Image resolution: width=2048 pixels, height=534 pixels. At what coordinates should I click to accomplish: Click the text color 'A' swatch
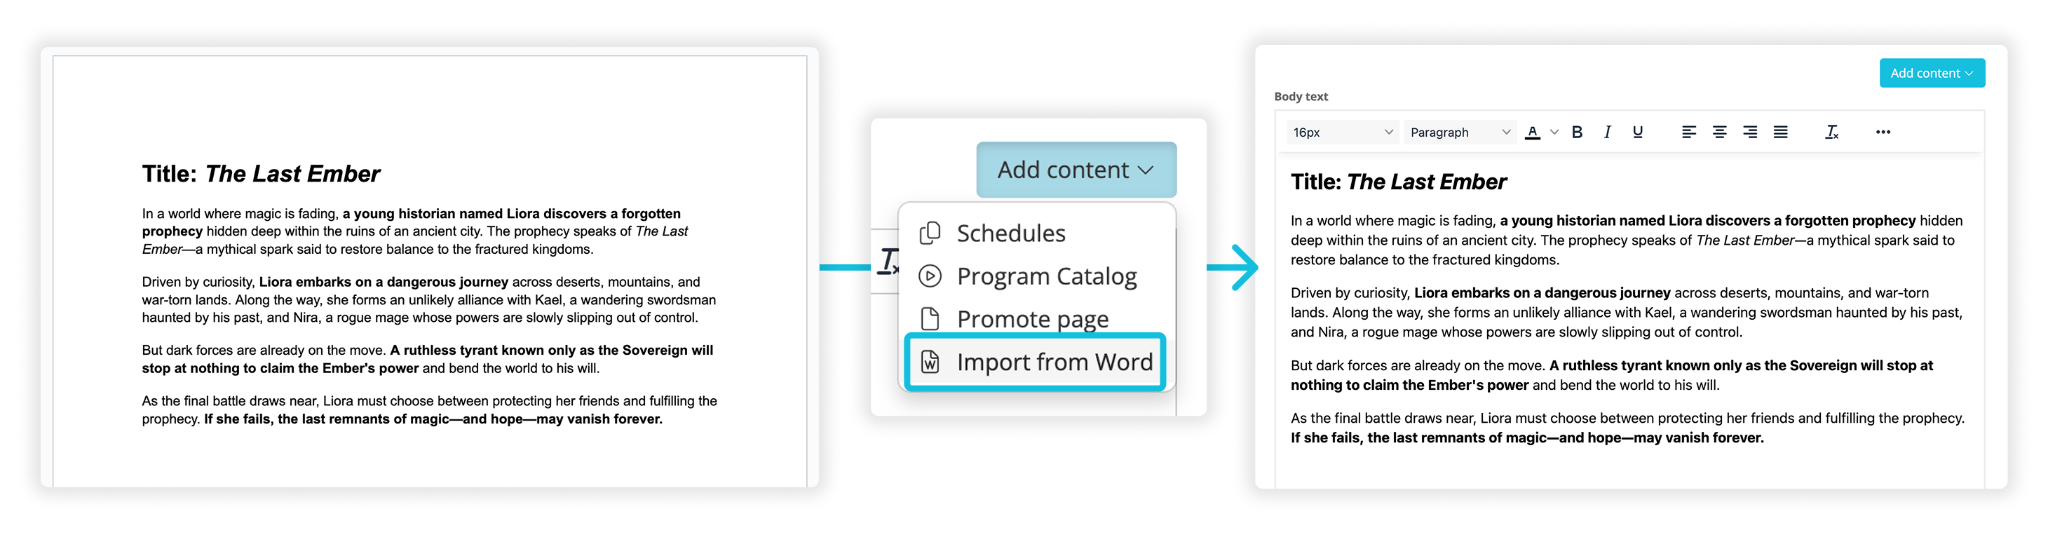1532,132
